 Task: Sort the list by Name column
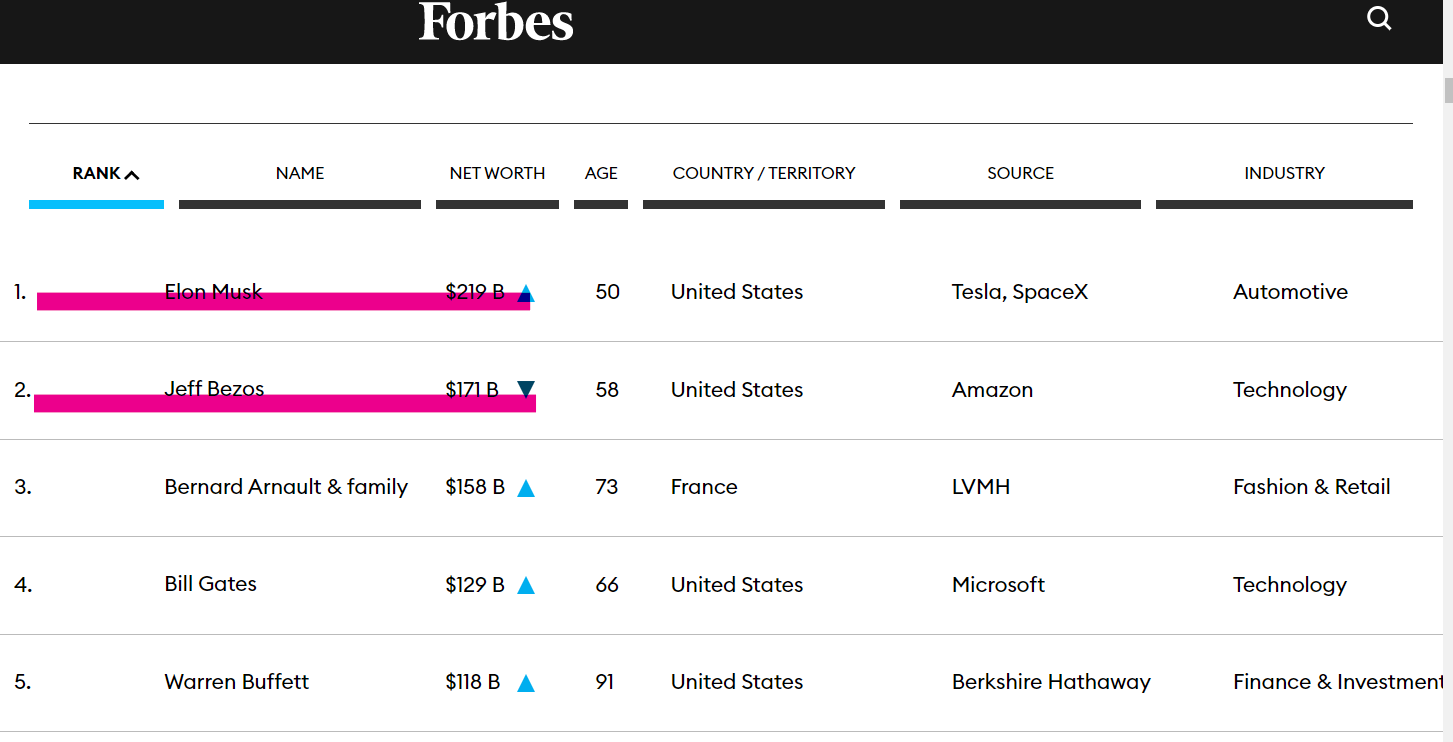pos(300,173)
